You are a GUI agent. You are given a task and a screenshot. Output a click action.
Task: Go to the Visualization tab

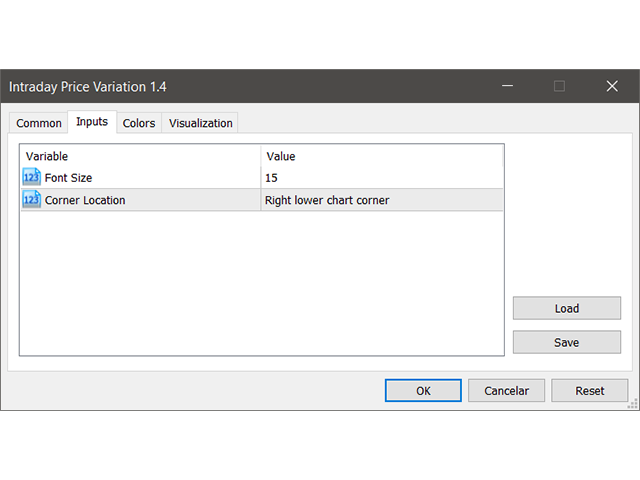pyautogui.click(x=200, y=123)
